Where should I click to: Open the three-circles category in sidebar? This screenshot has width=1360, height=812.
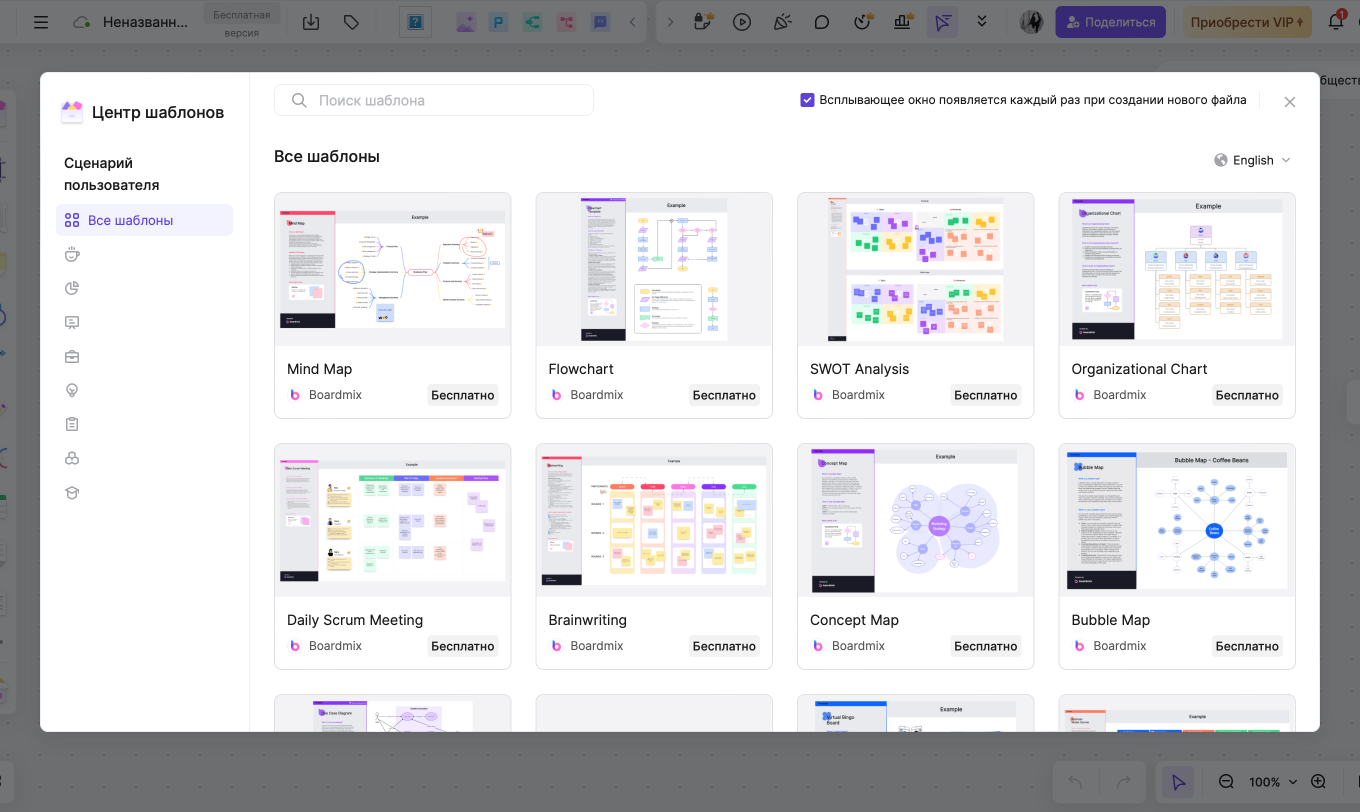(x=72, y=458)
